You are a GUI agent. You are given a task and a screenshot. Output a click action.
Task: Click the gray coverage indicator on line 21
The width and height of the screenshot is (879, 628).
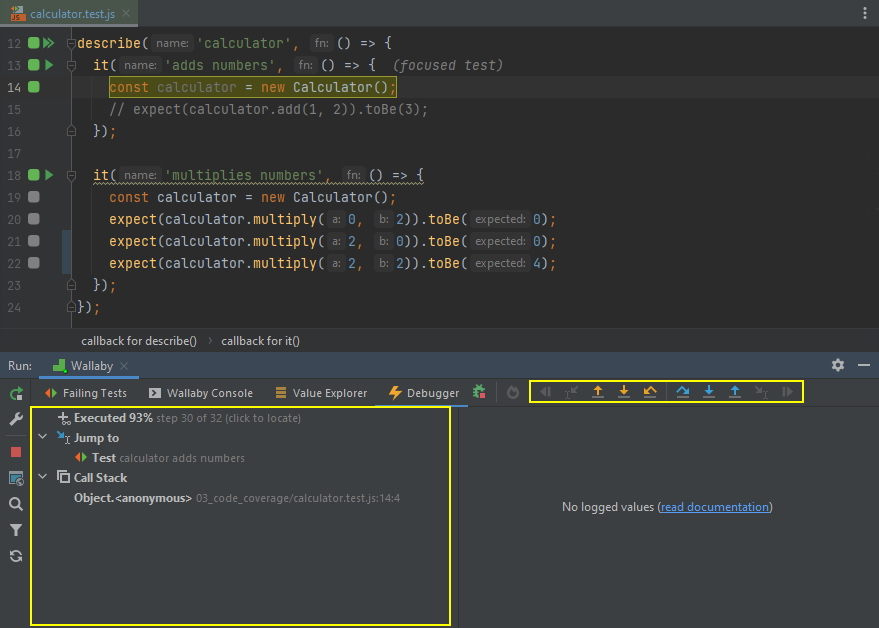tap(34, 241)
